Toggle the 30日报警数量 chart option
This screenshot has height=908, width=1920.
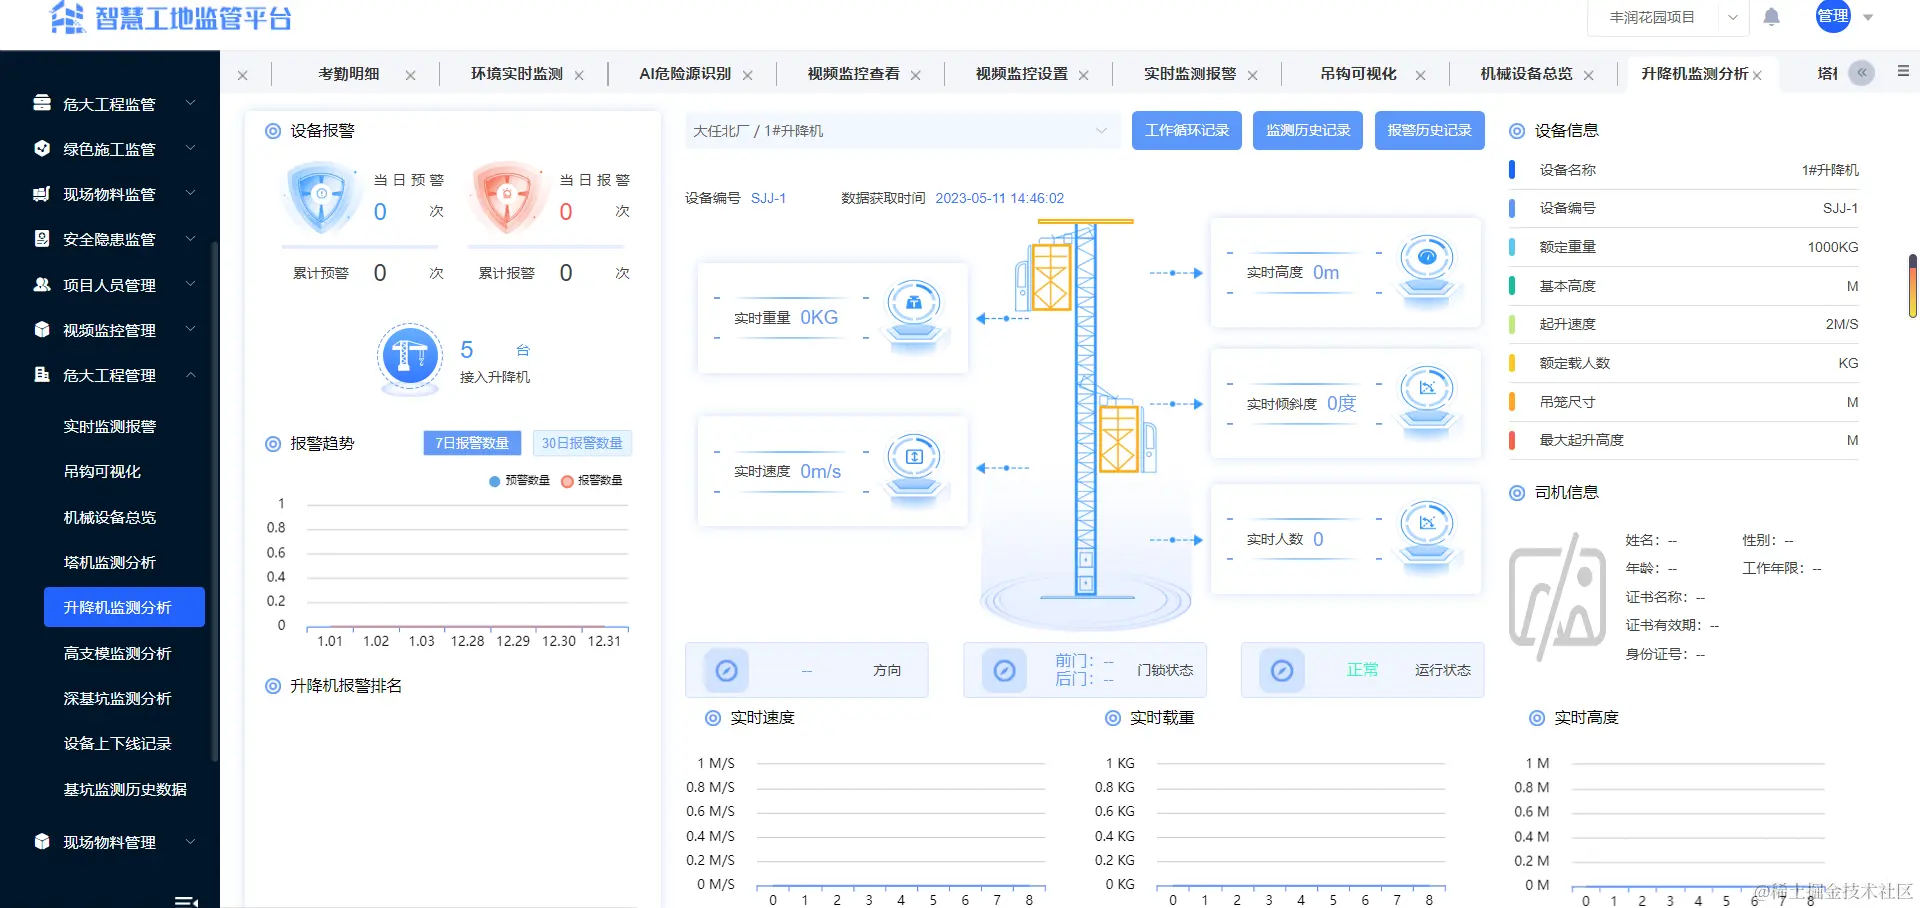[x=582, y=443]
